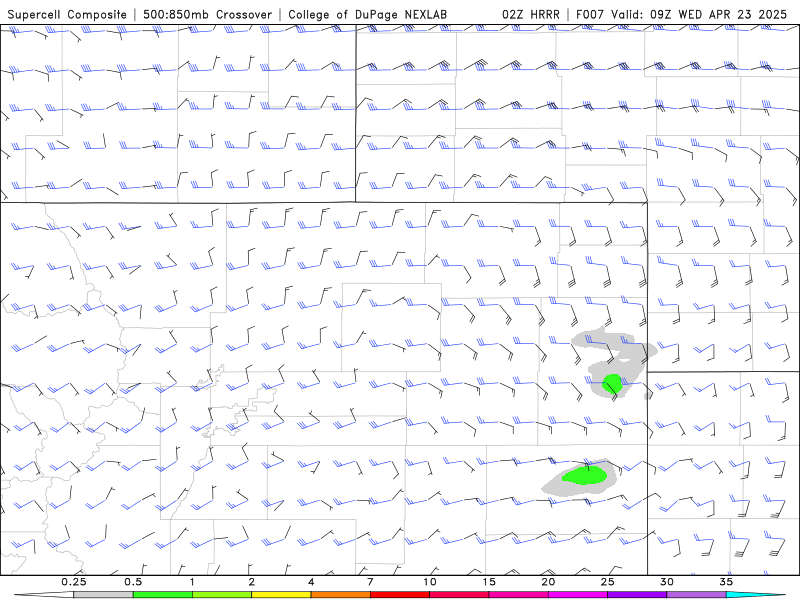
Task: Select the red 7–10 legend color segment
Action: pos(400,595)
